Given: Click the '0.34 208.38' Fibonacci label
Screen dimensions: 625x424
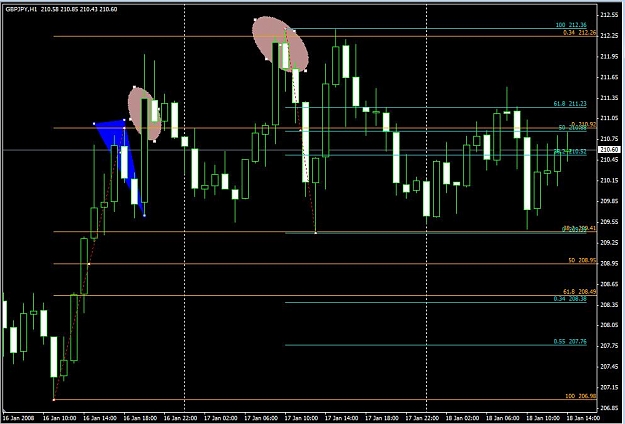Looking at the screenshot, I should [570, 298].
